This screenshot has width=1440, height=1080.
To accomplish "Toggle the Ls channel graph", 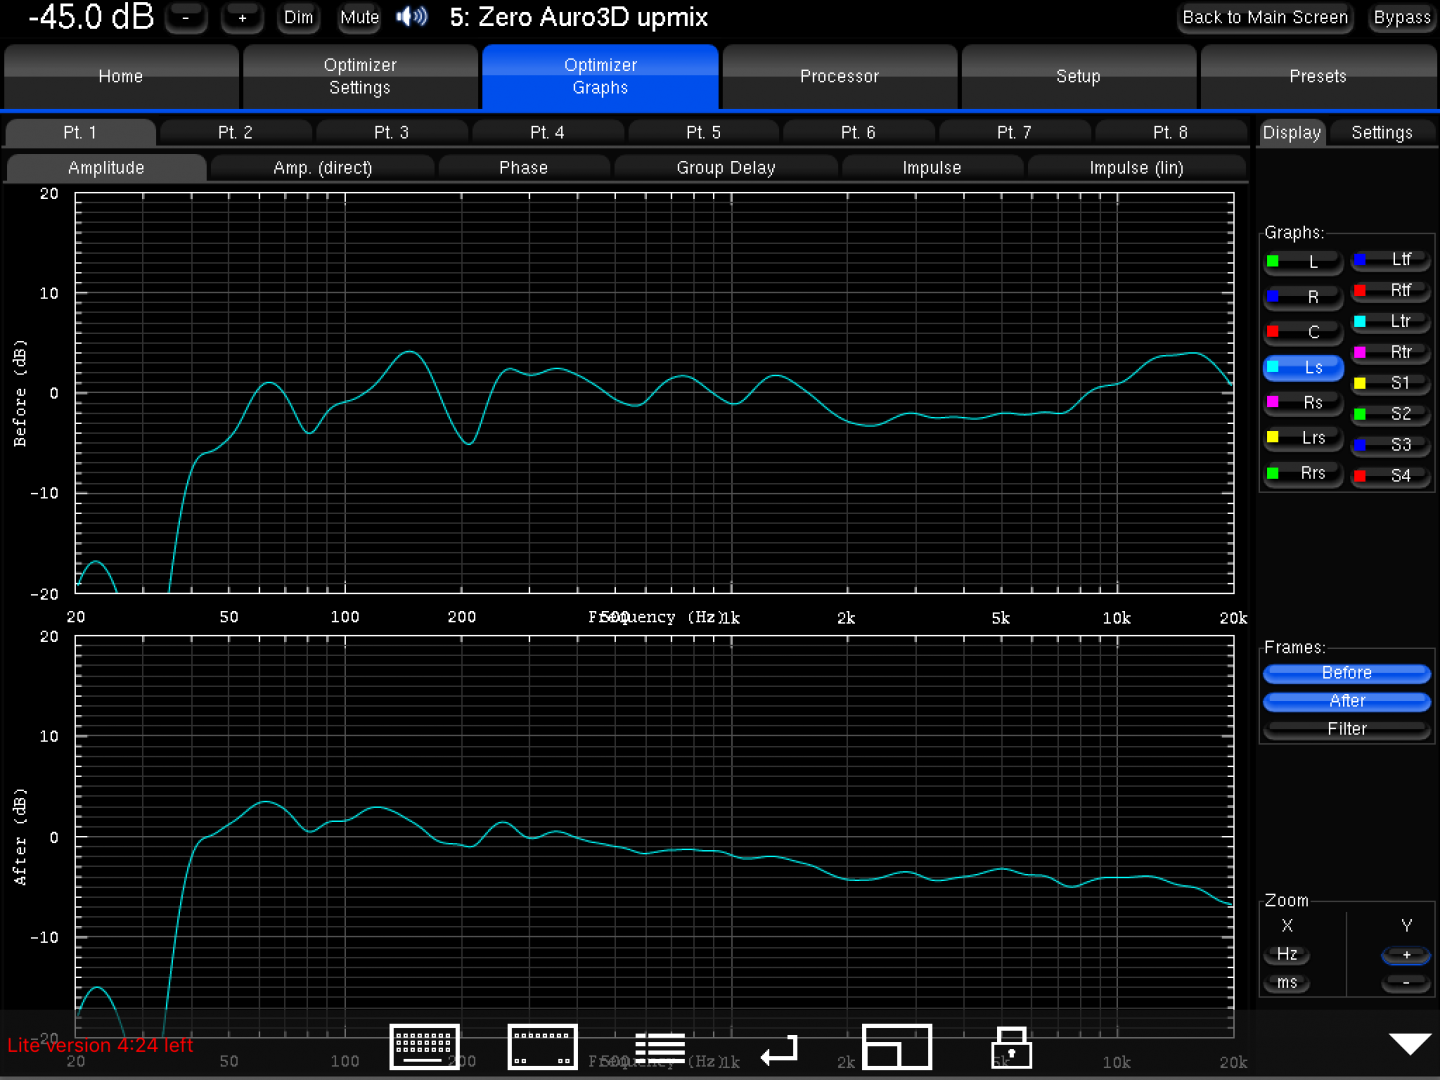I will tap(1302, 368).
